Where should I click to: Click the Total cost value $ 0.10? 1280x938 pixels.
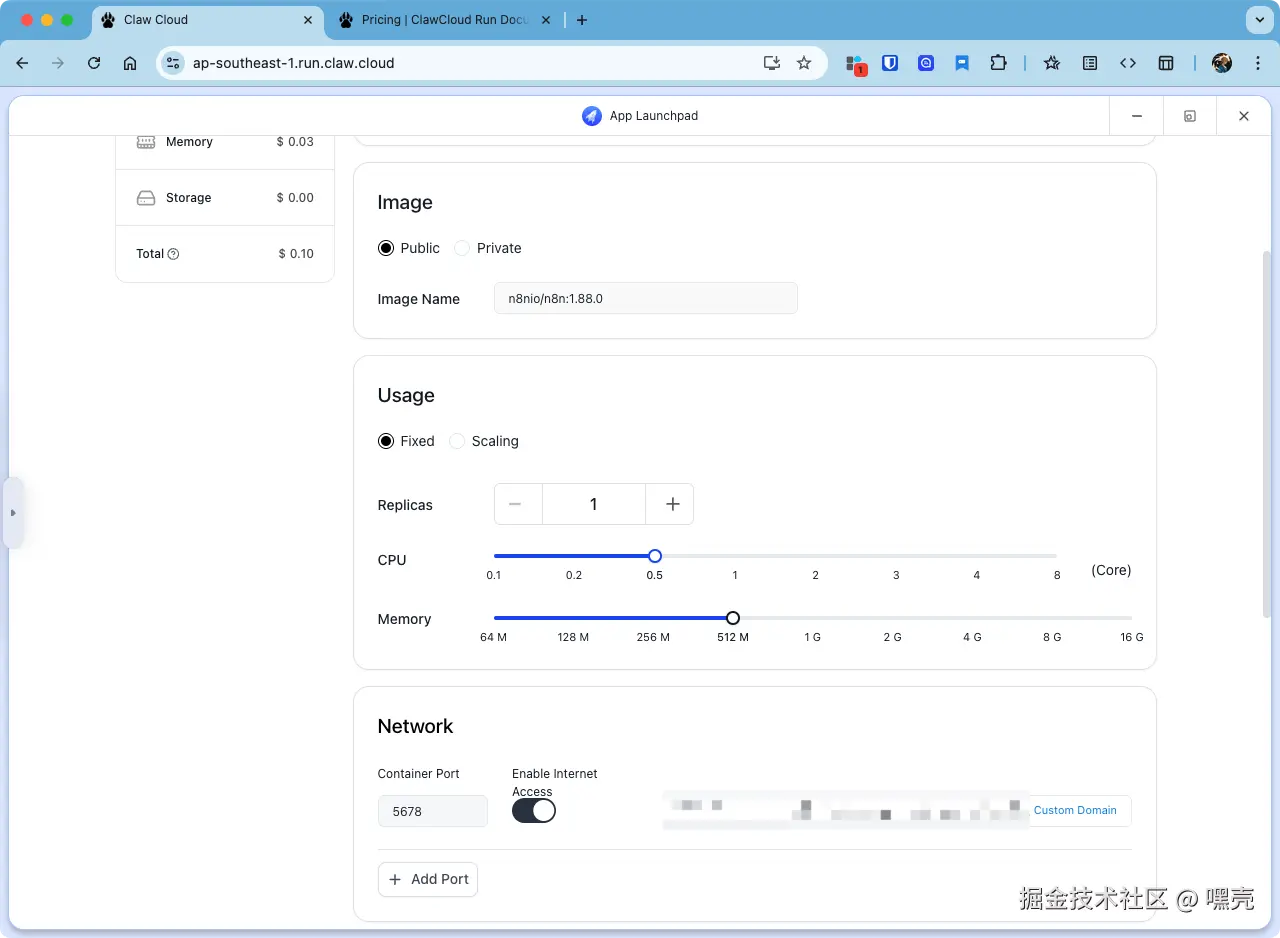[x=296, y=254]
